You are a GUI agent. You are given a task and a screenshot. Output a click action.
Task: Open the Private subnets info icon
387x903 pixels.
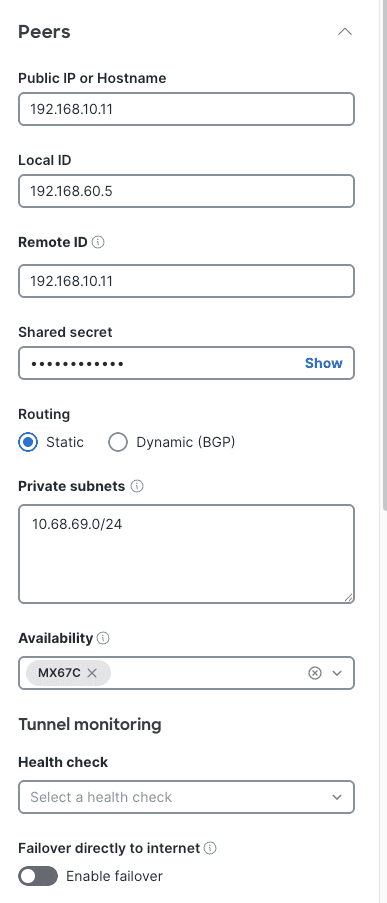[x=137, y=486]
